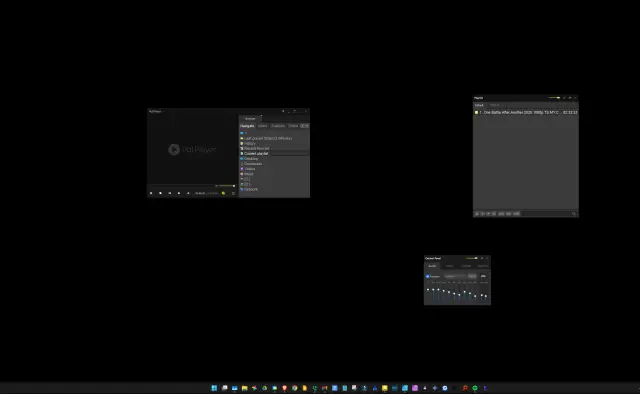Open file with the eject icon
This screenshot has height=394, width=640.
click(188, 193)
